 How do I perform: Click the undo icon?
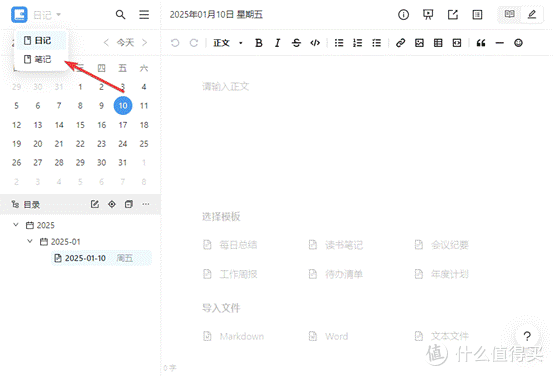click(x=175, y=43)
